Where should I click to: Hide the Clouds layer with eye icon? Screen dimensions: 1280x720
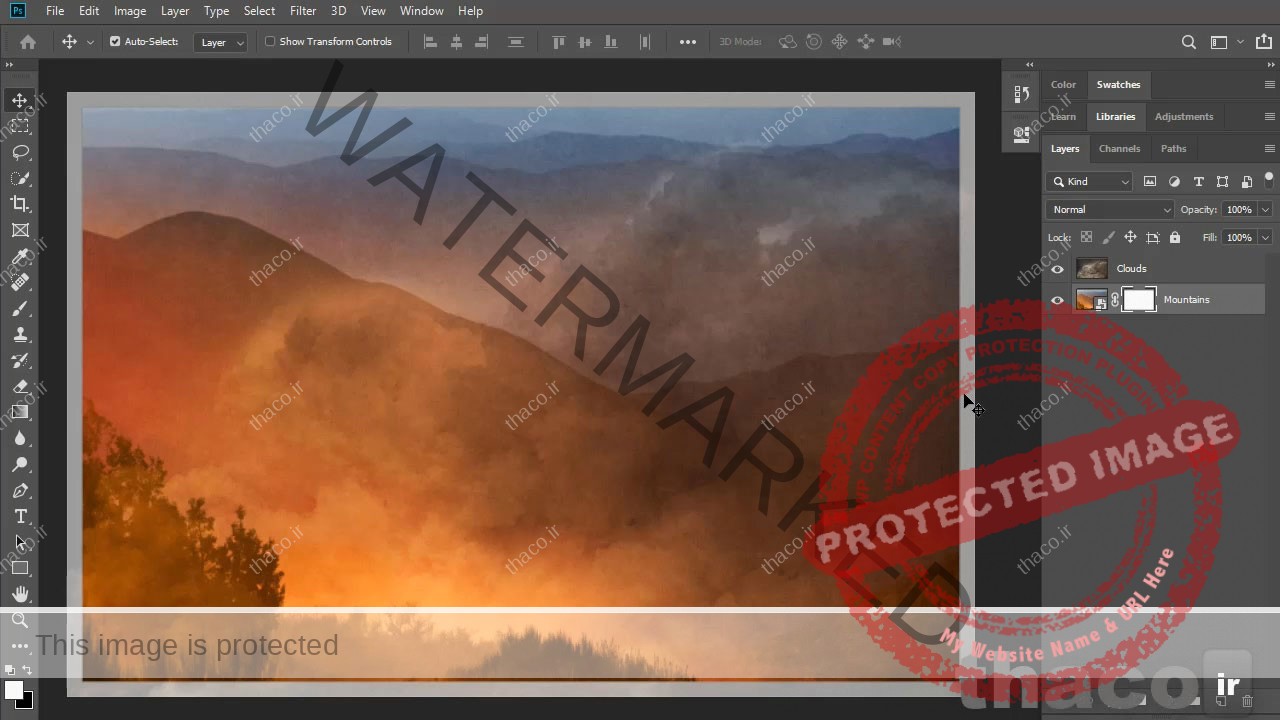tap(1057, 269)
